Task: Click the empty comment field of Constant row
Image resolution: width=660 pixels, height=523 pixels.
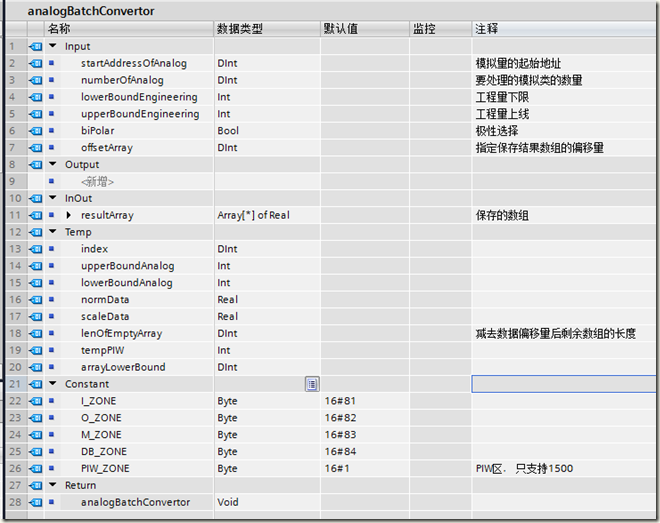Action: (x=564, y=384)
